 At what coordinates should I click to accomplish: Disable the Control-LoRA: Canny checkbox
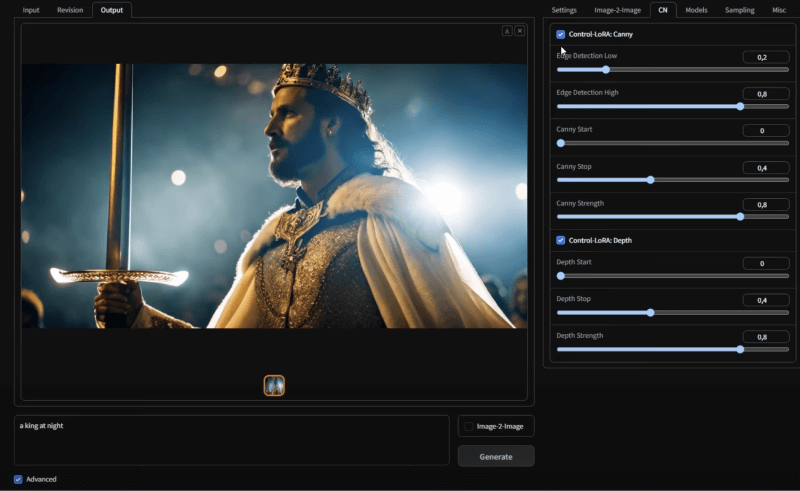coord(561,34)
